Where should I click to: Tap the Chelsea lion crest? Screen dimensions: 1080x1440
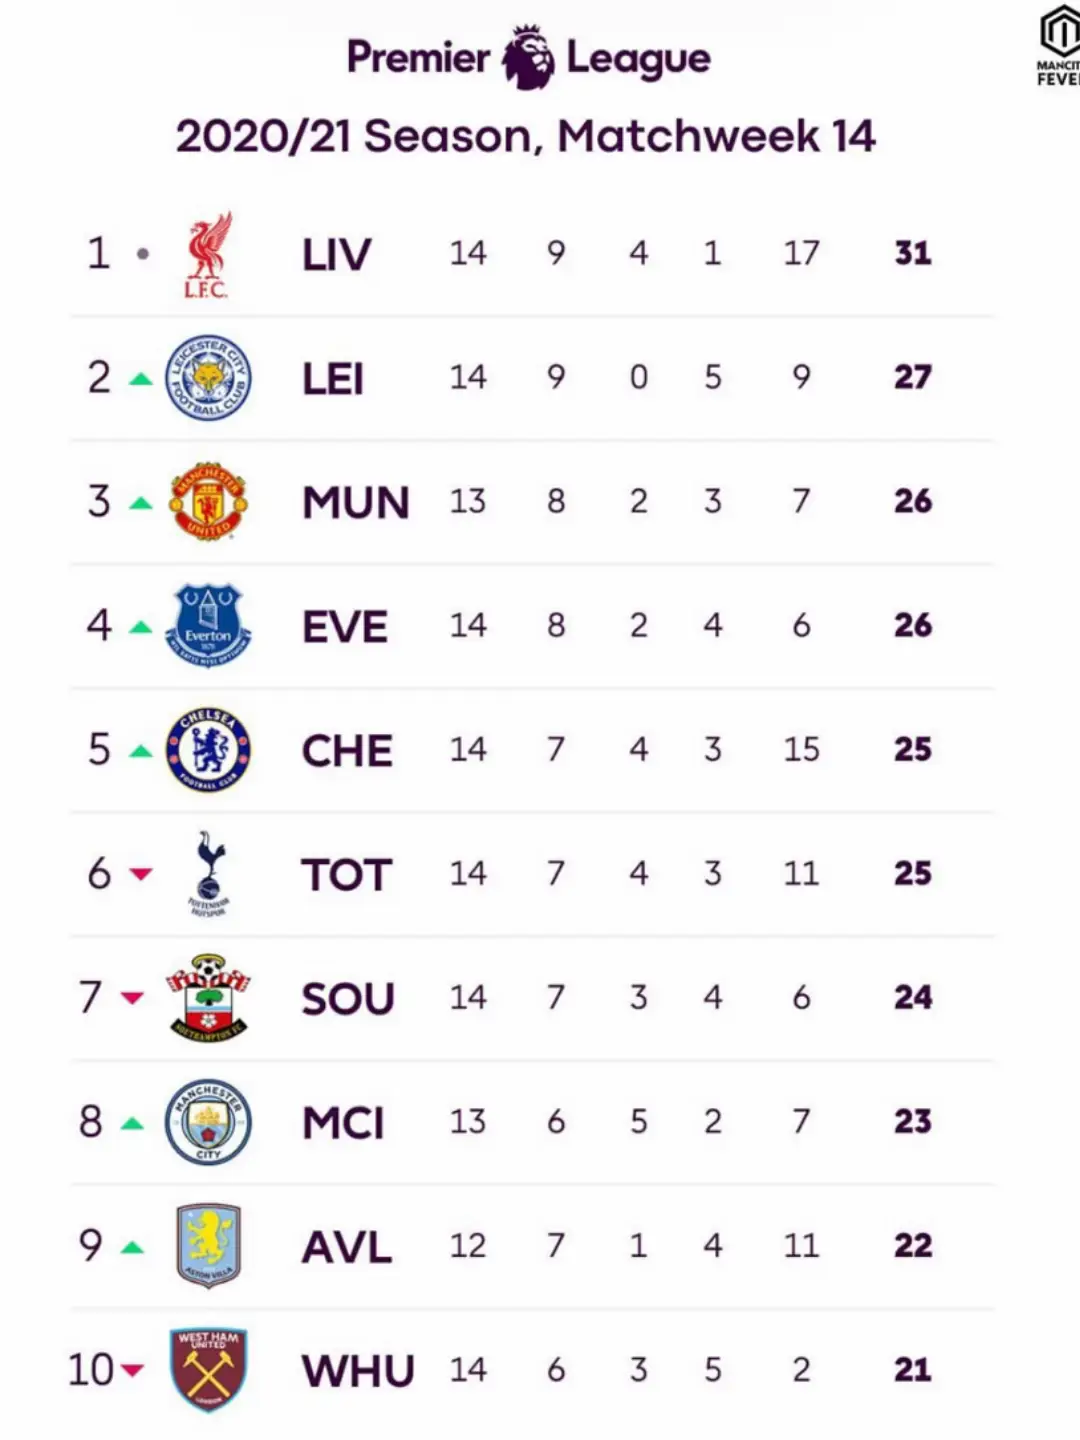pos(208,750)
